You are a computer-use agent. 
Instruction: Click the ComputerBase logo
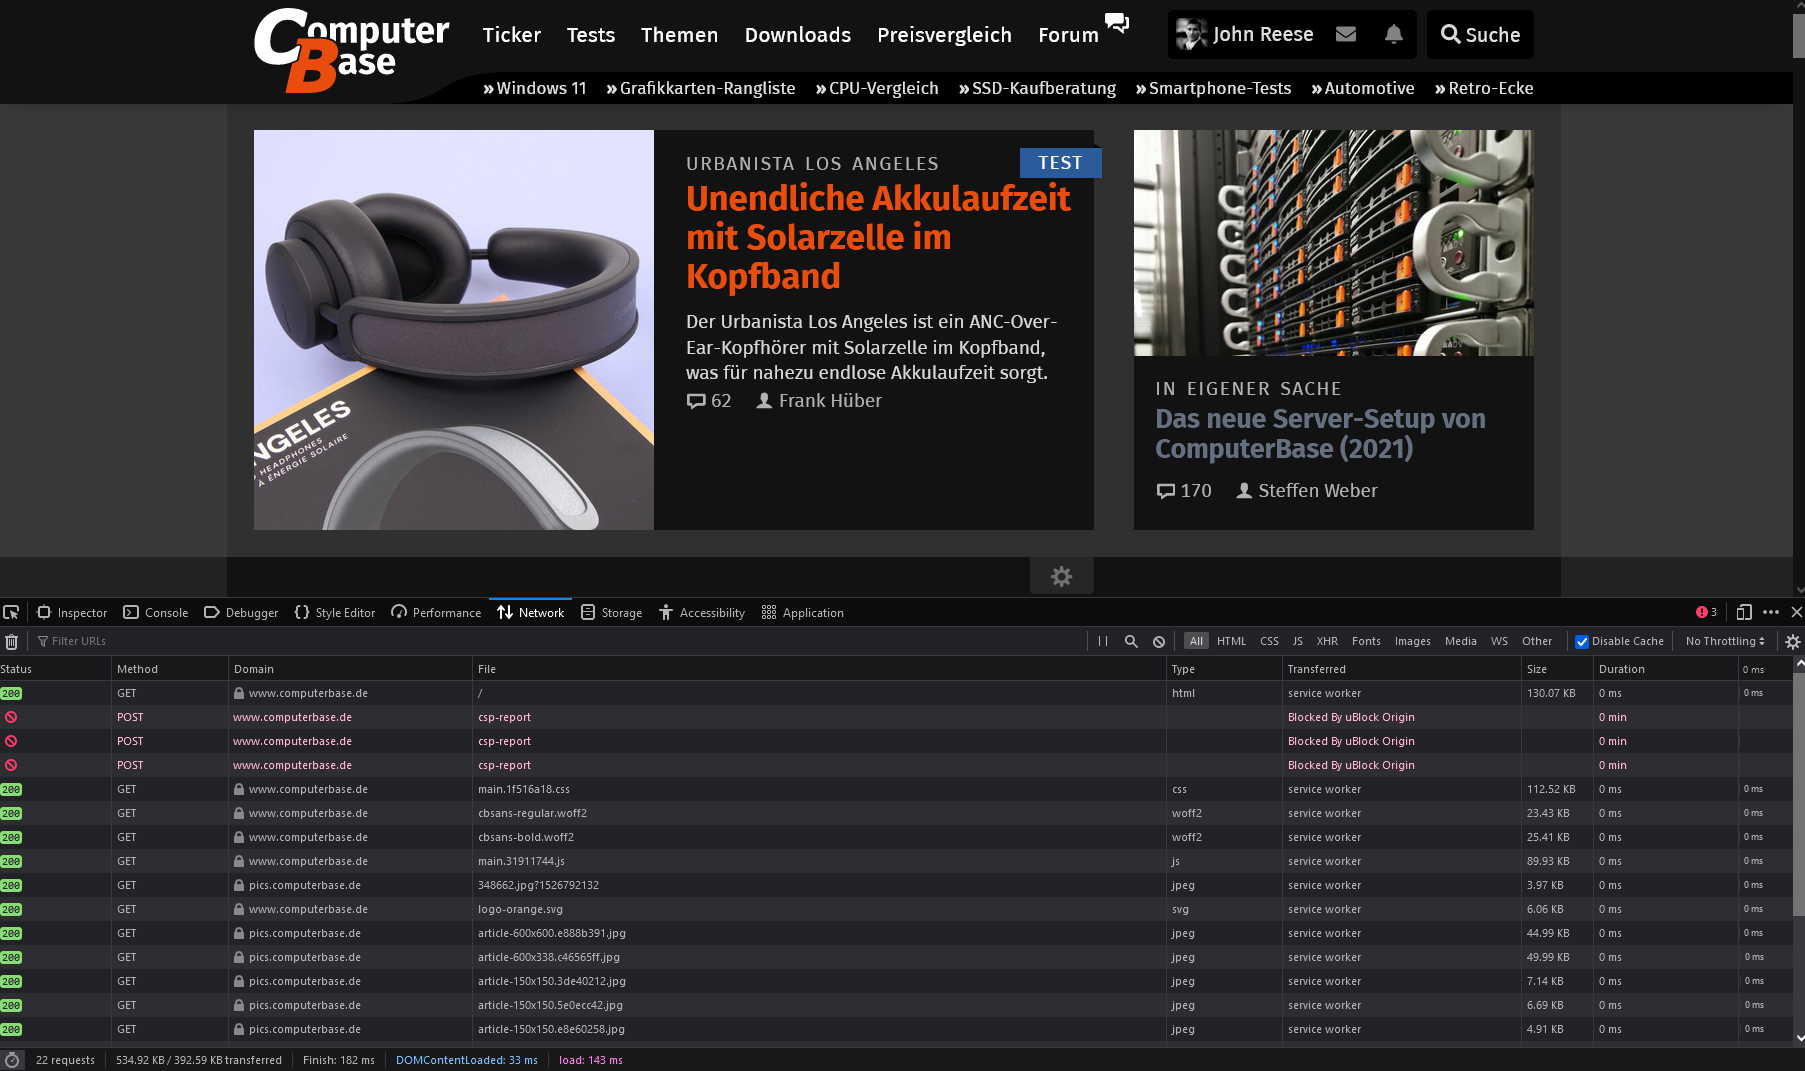351,50
